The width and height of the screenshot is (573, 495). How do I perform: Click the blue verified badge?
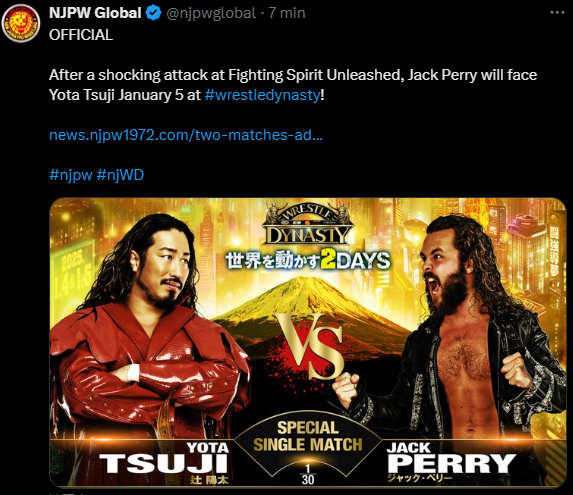153,13
